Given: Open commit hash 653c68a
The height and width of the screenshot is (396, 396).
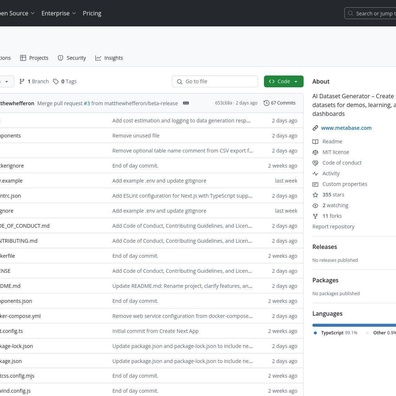Looking at the screenshot, I should 223,103.
